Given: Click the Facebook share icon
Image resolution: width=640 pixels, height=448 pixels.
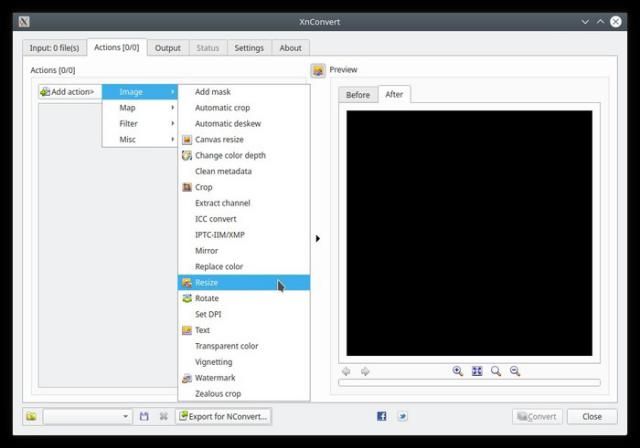Looking at the screenshot, I should click(381, 416).
